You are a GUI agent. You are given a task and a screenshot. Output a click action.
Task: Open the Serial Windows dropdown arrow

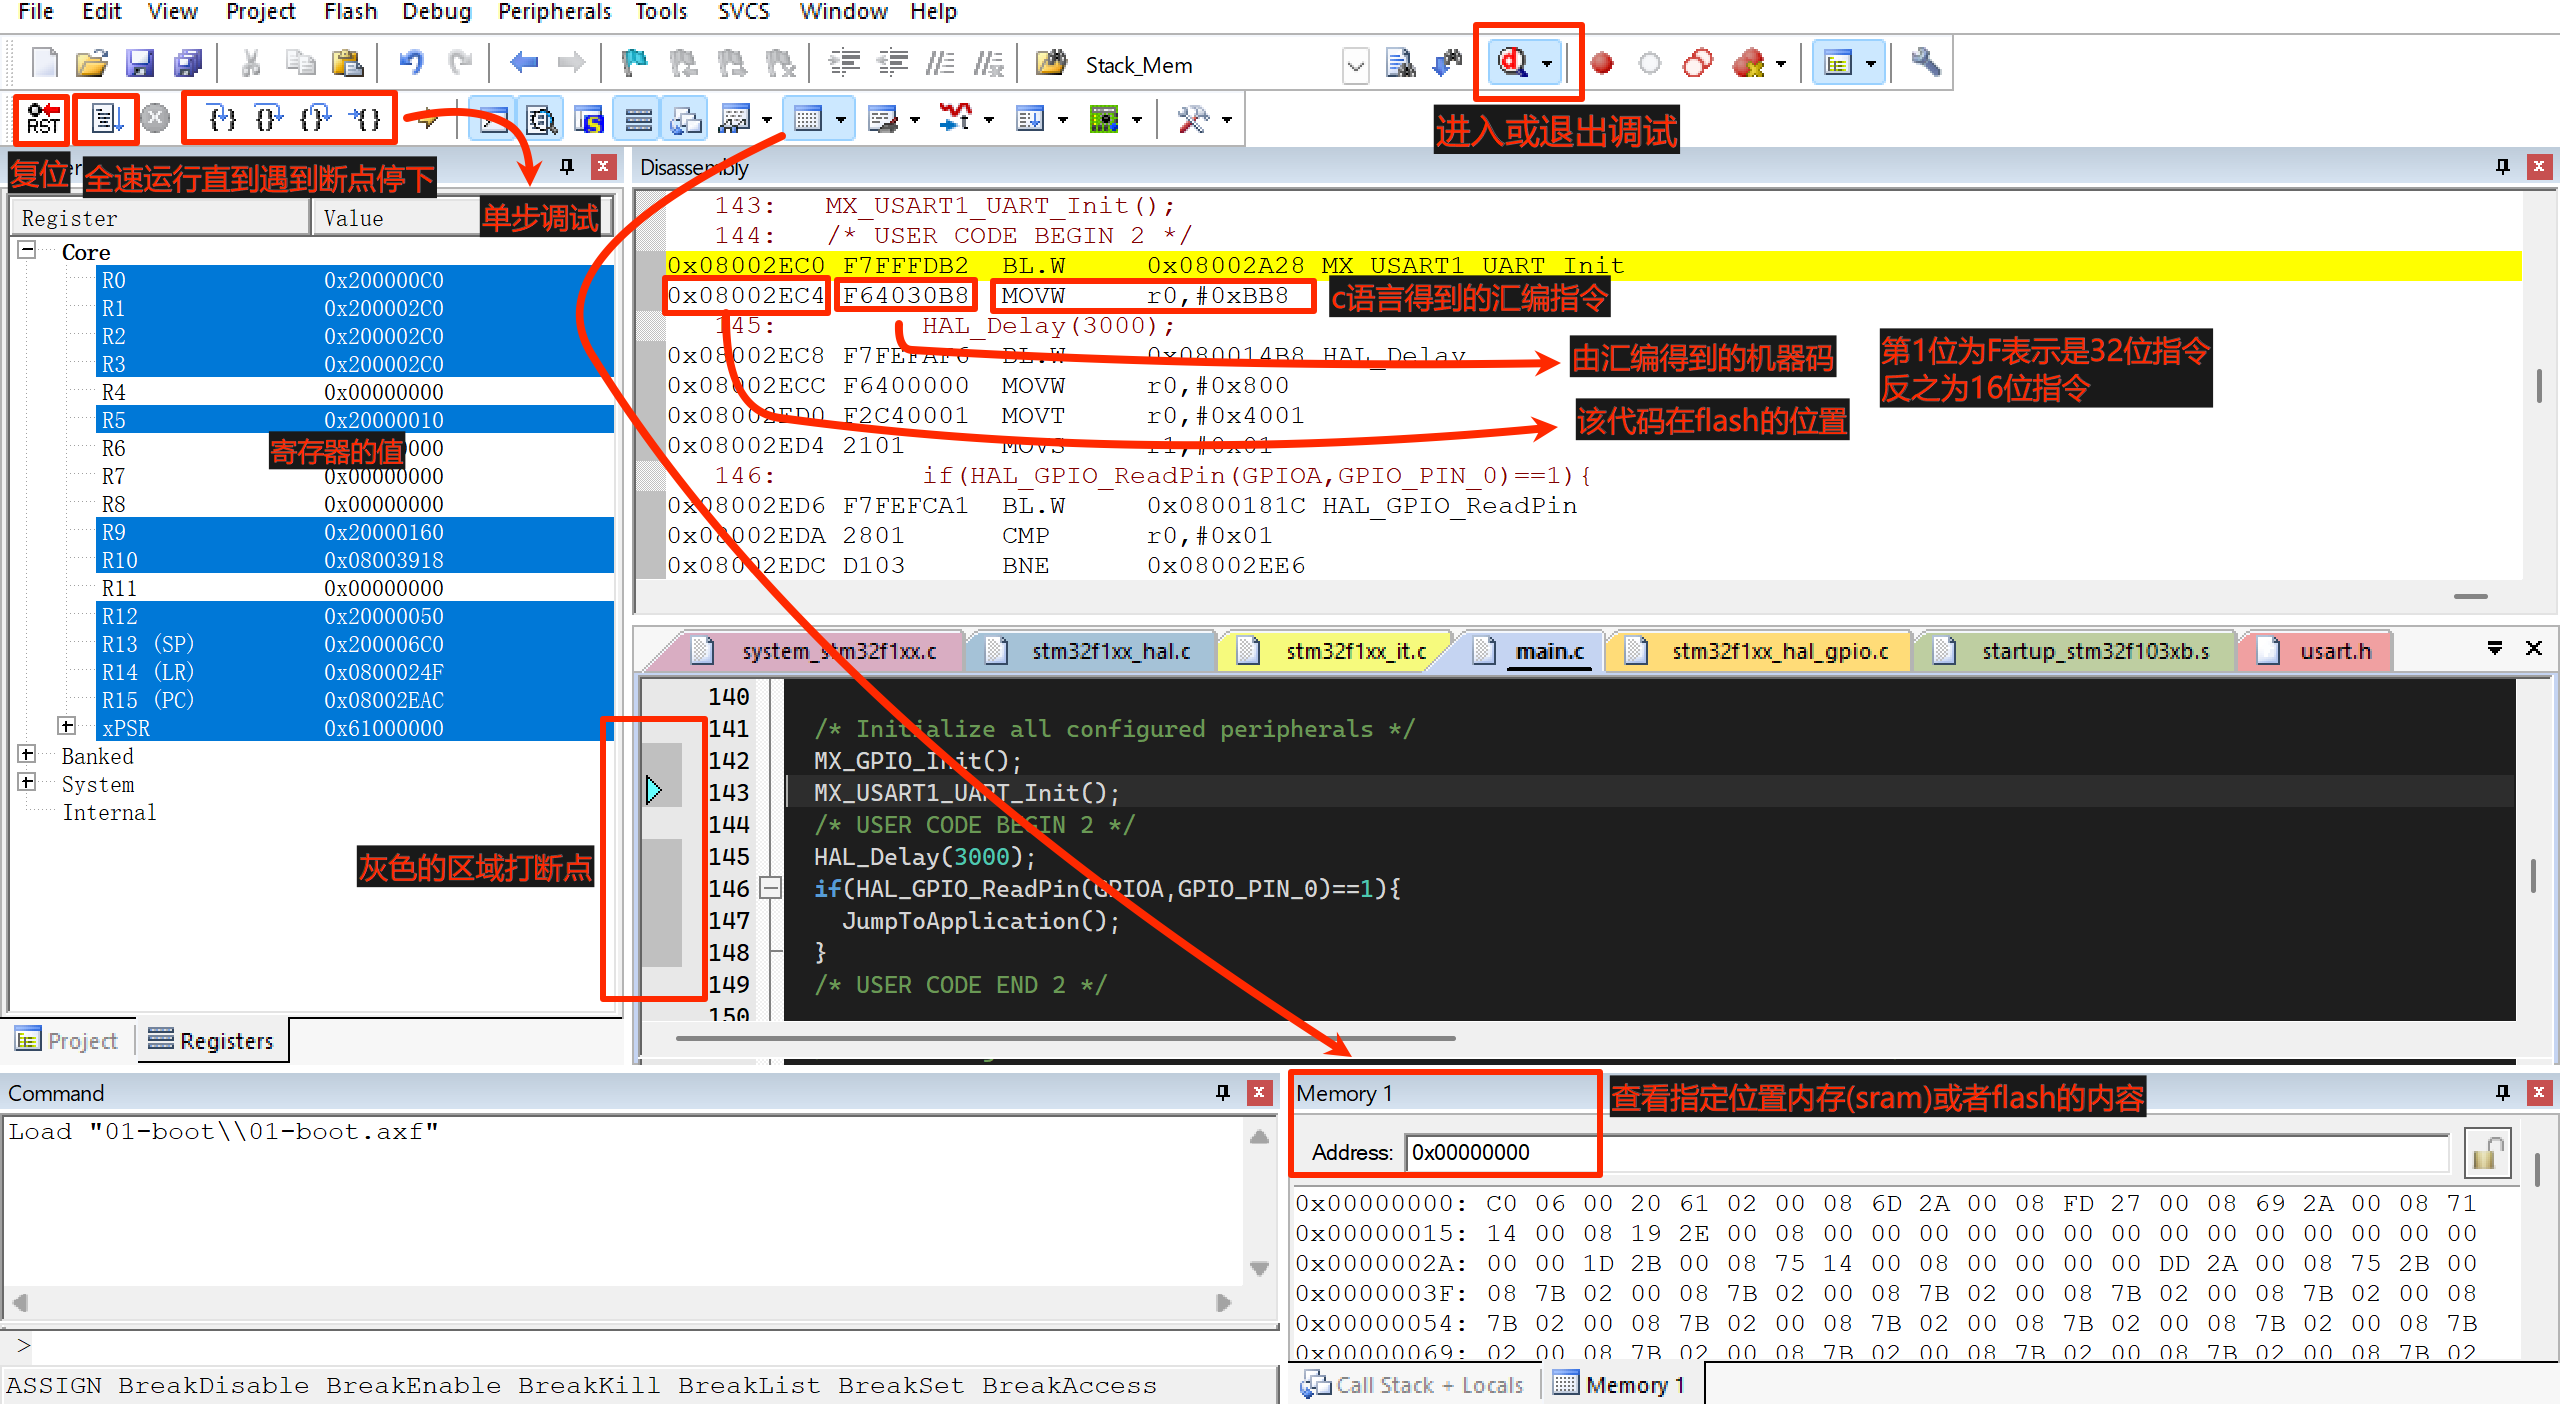[915, 120]
